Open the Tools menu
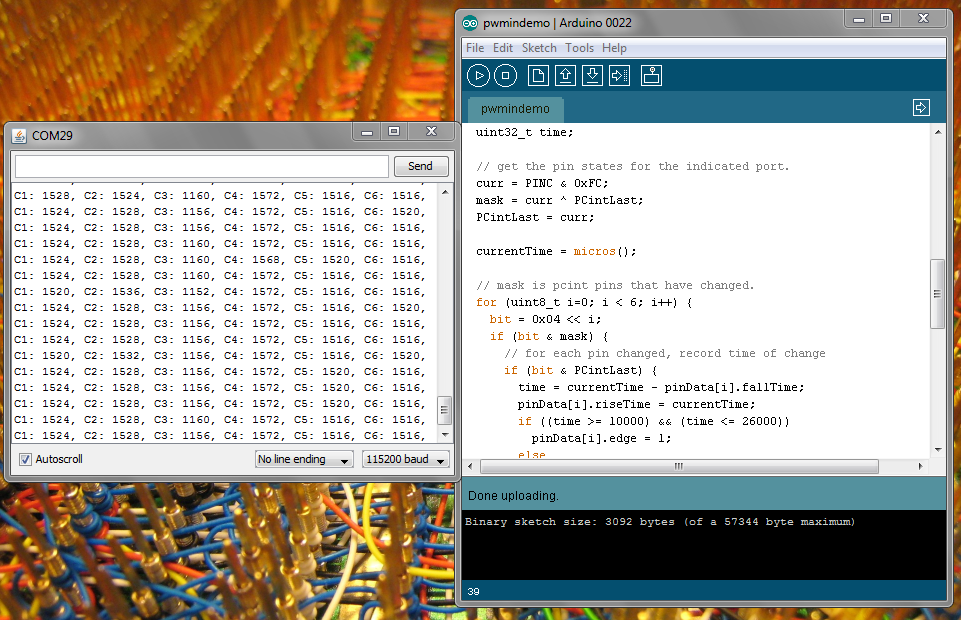 click(579, 48)
